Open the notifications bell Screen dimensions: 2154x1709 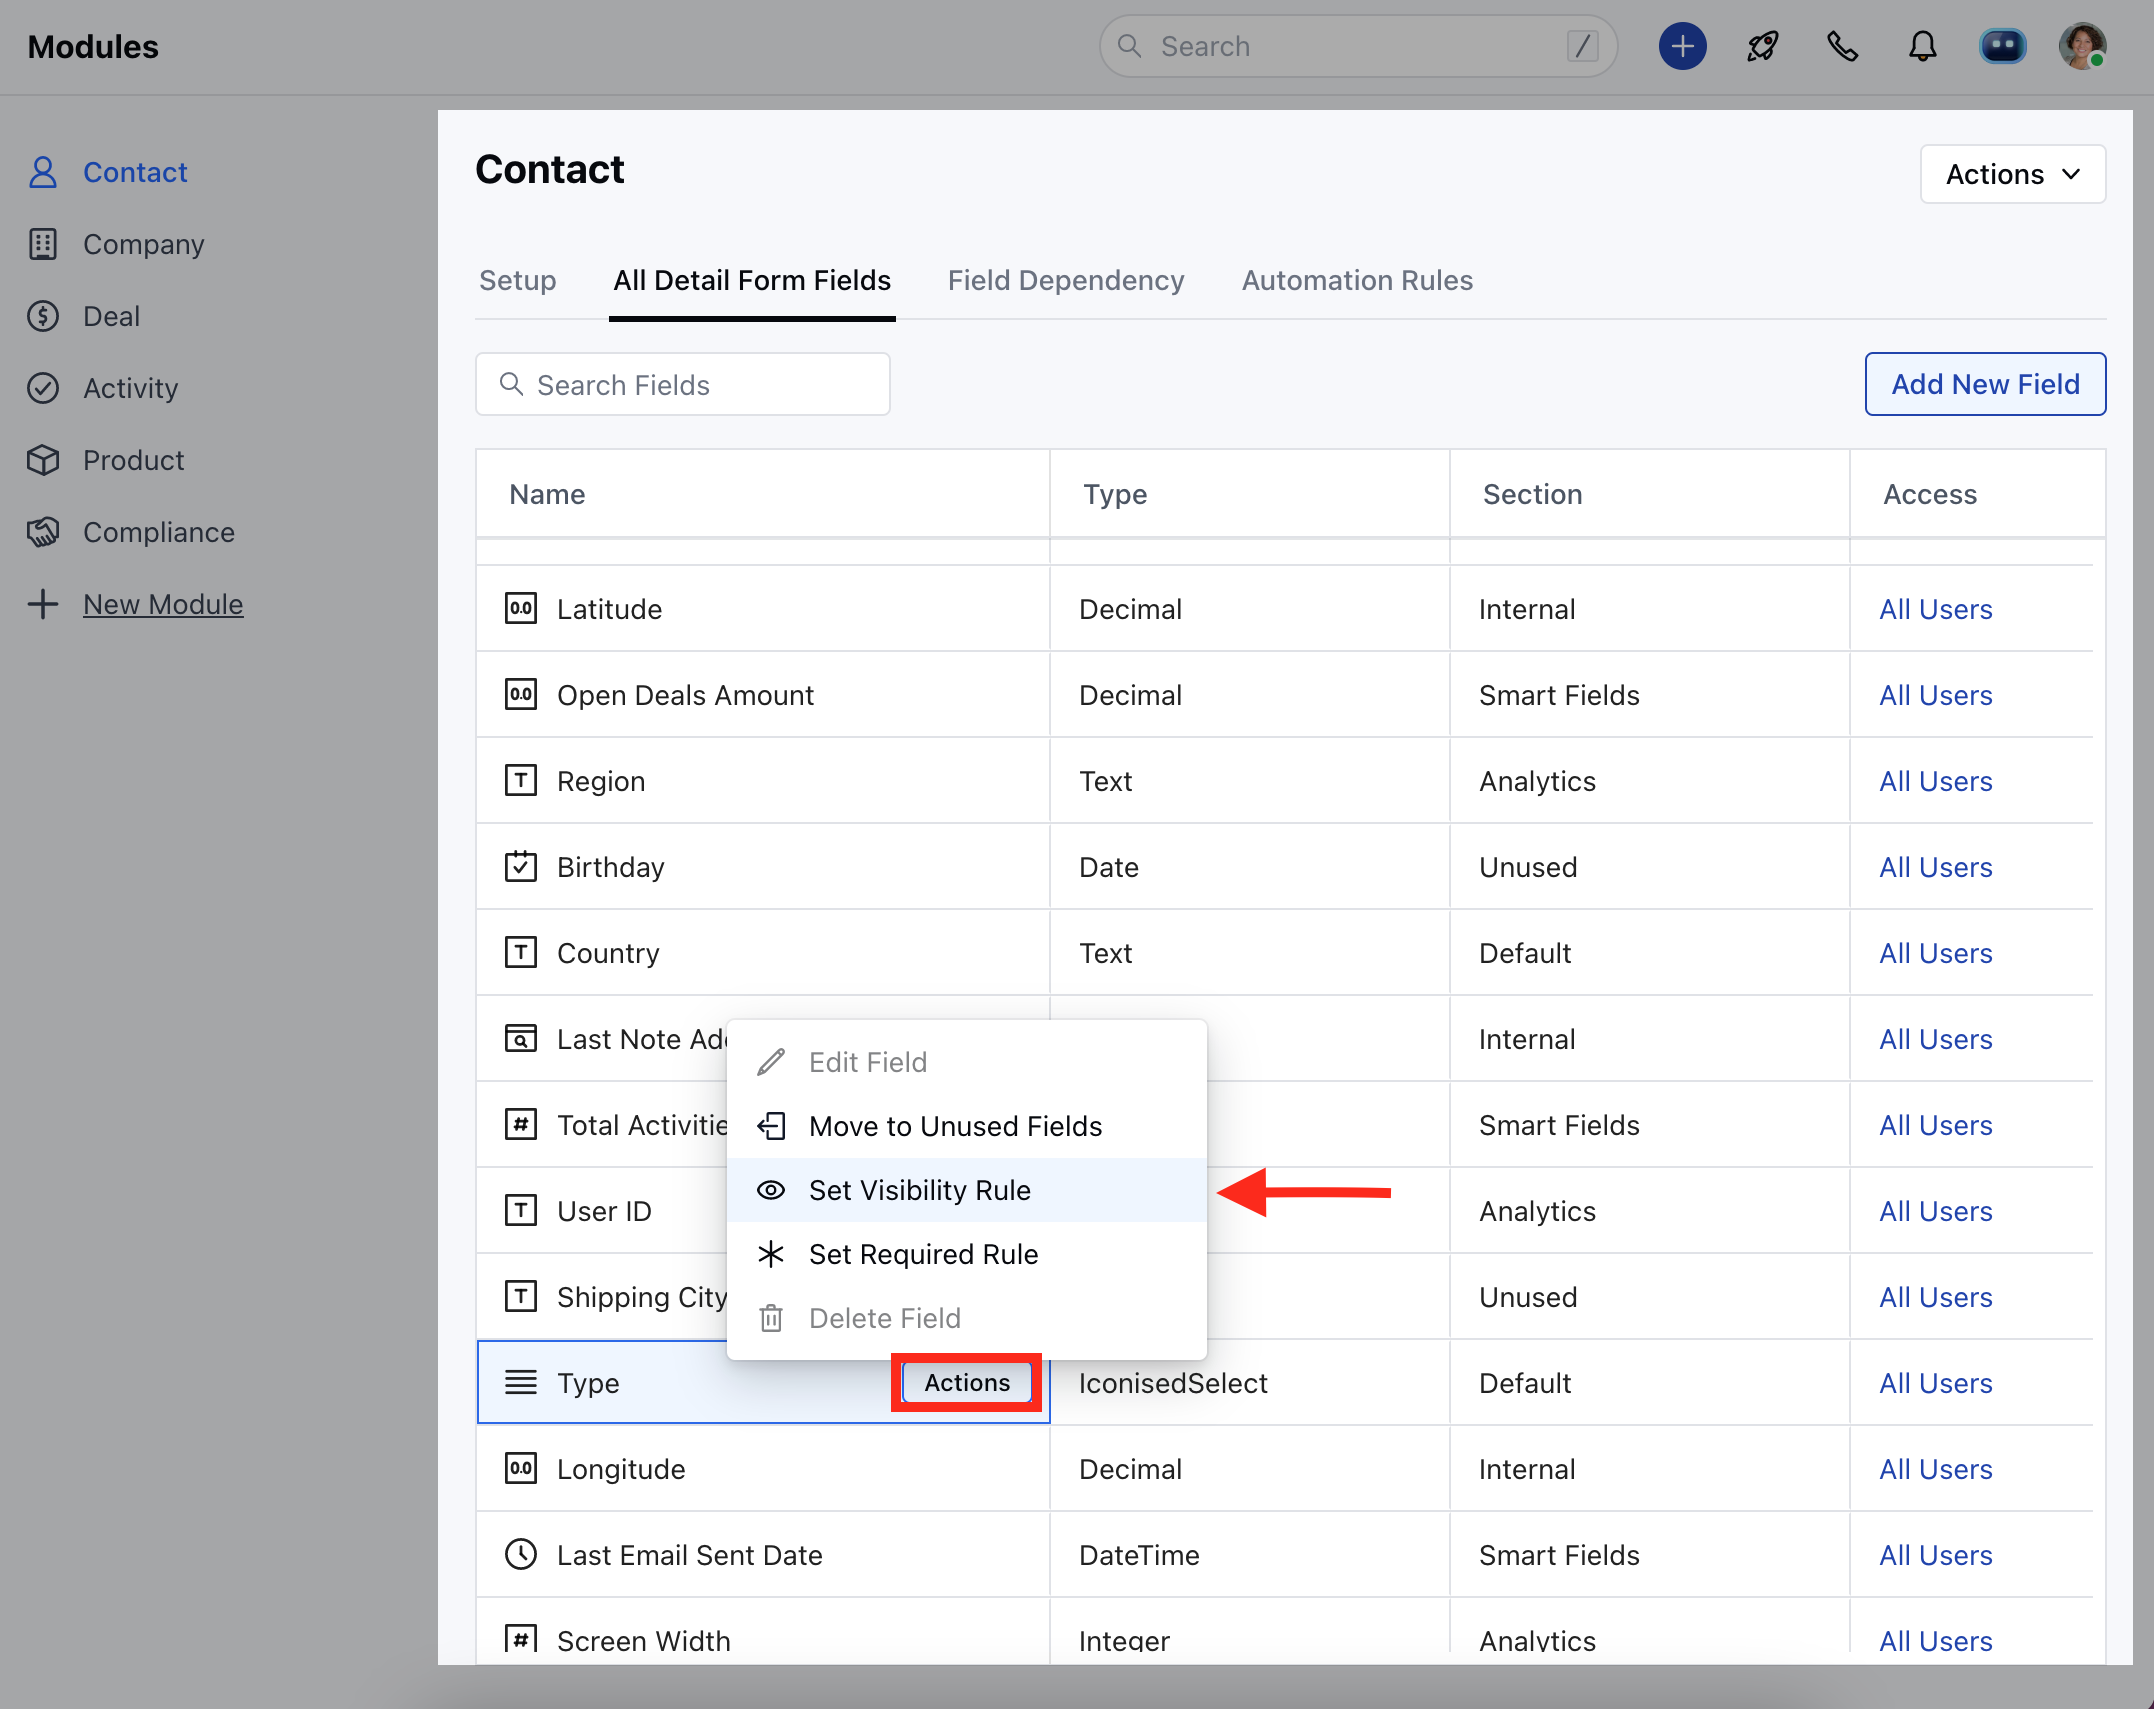click(x=1922, y=46)
